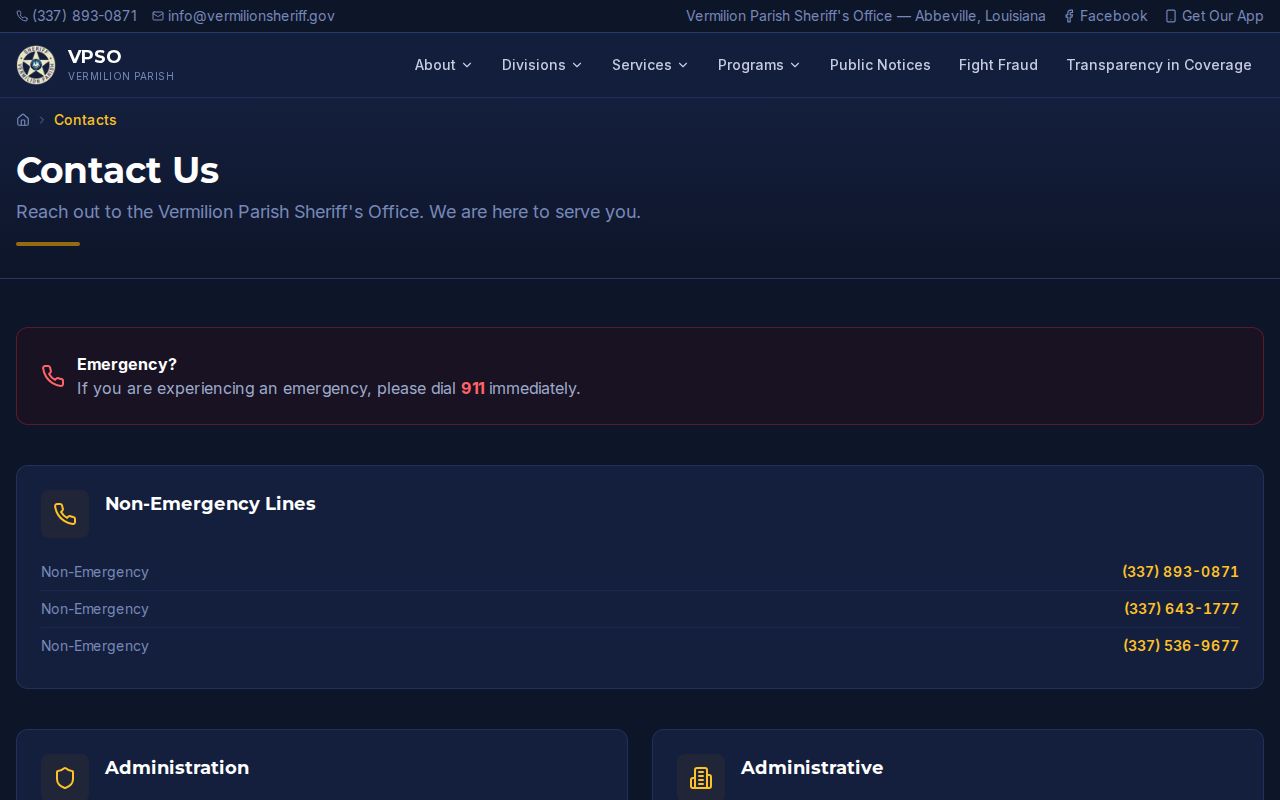Click the Facebook icon in top bar

click(1069, 16)
